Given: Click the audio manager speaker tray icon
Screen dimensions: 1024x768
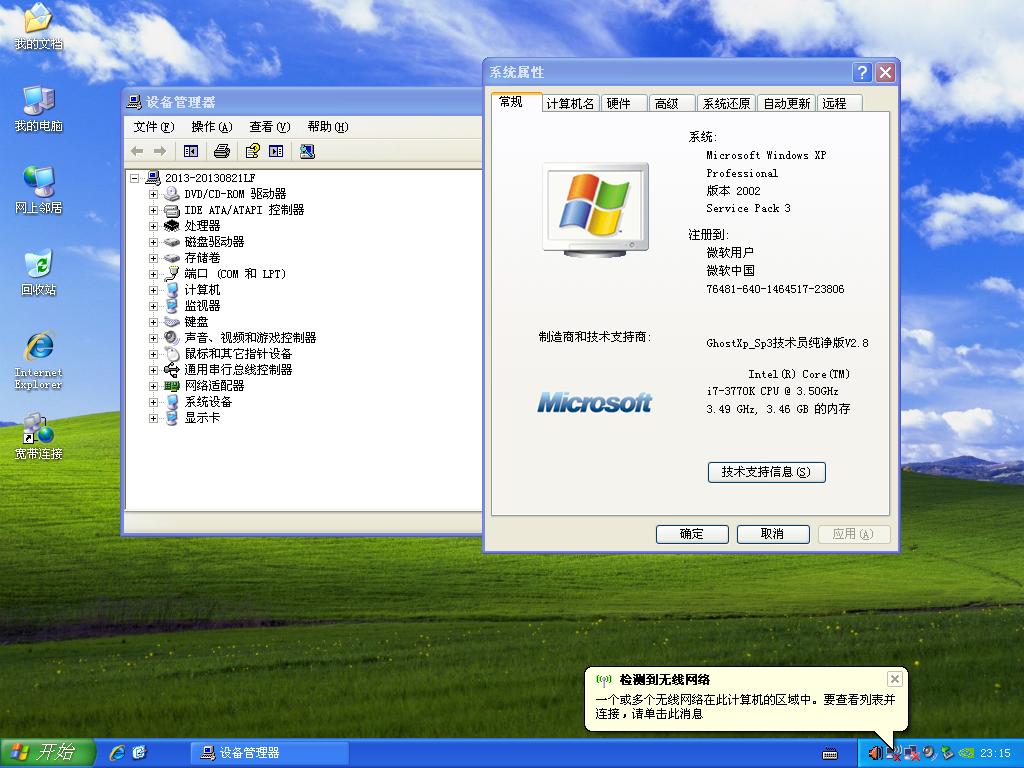Looking at the screenshot, I should point(929,754).
